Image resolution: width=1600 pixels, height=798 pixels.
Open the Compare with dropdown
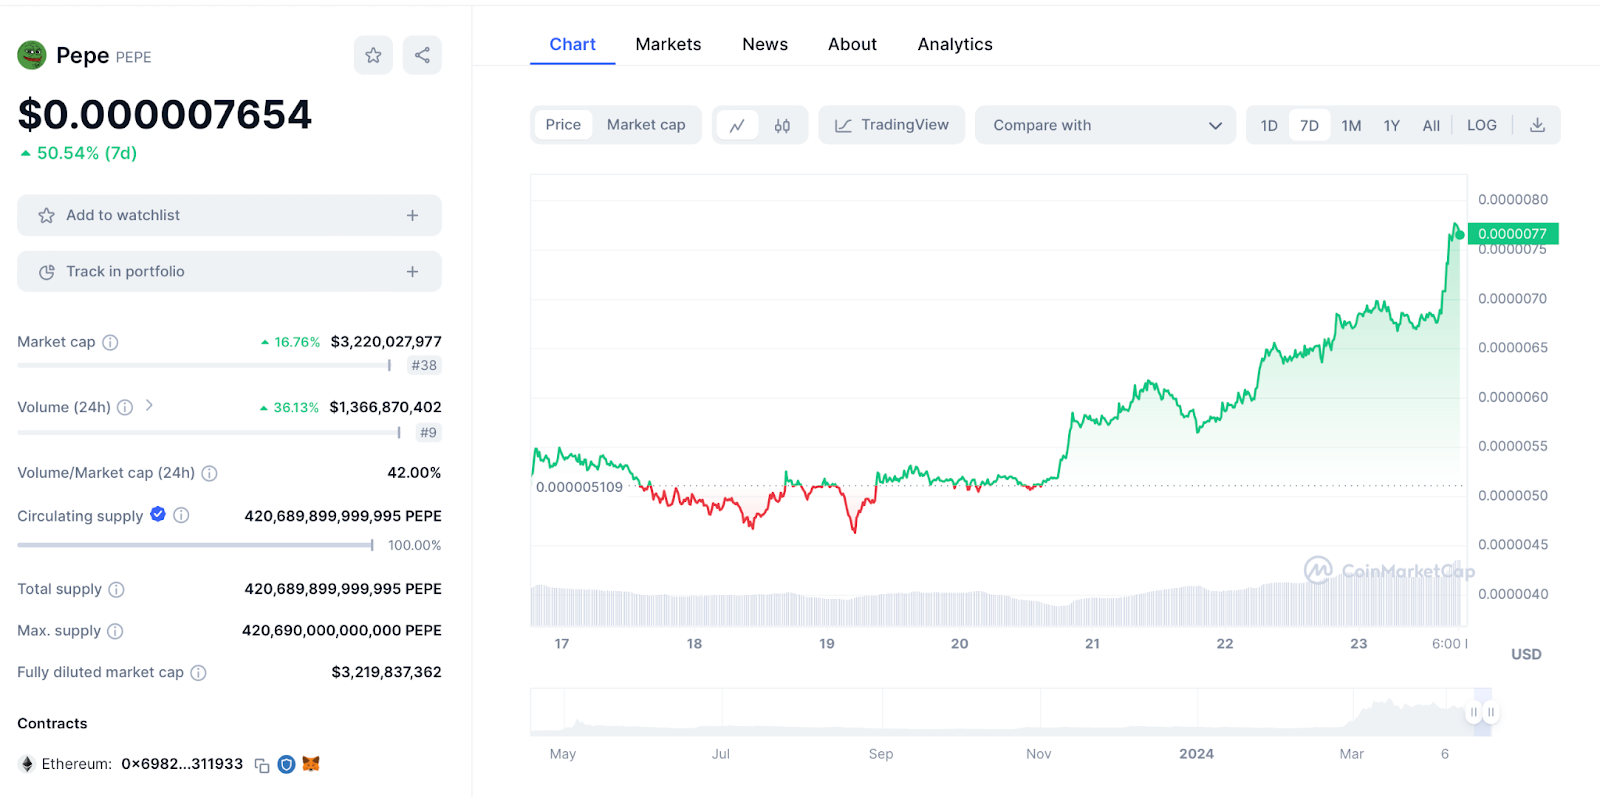pyautogui.click(x=1106, y=125)
